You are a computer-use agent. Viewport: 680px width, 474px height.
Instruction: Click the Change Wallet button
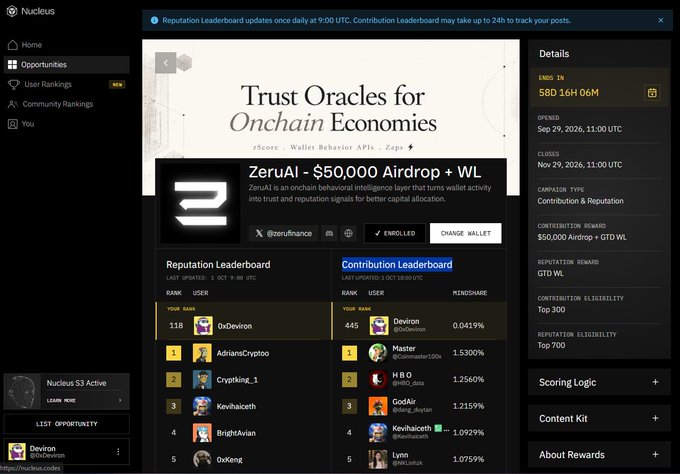pyautogui.click(x=466, y=233)
